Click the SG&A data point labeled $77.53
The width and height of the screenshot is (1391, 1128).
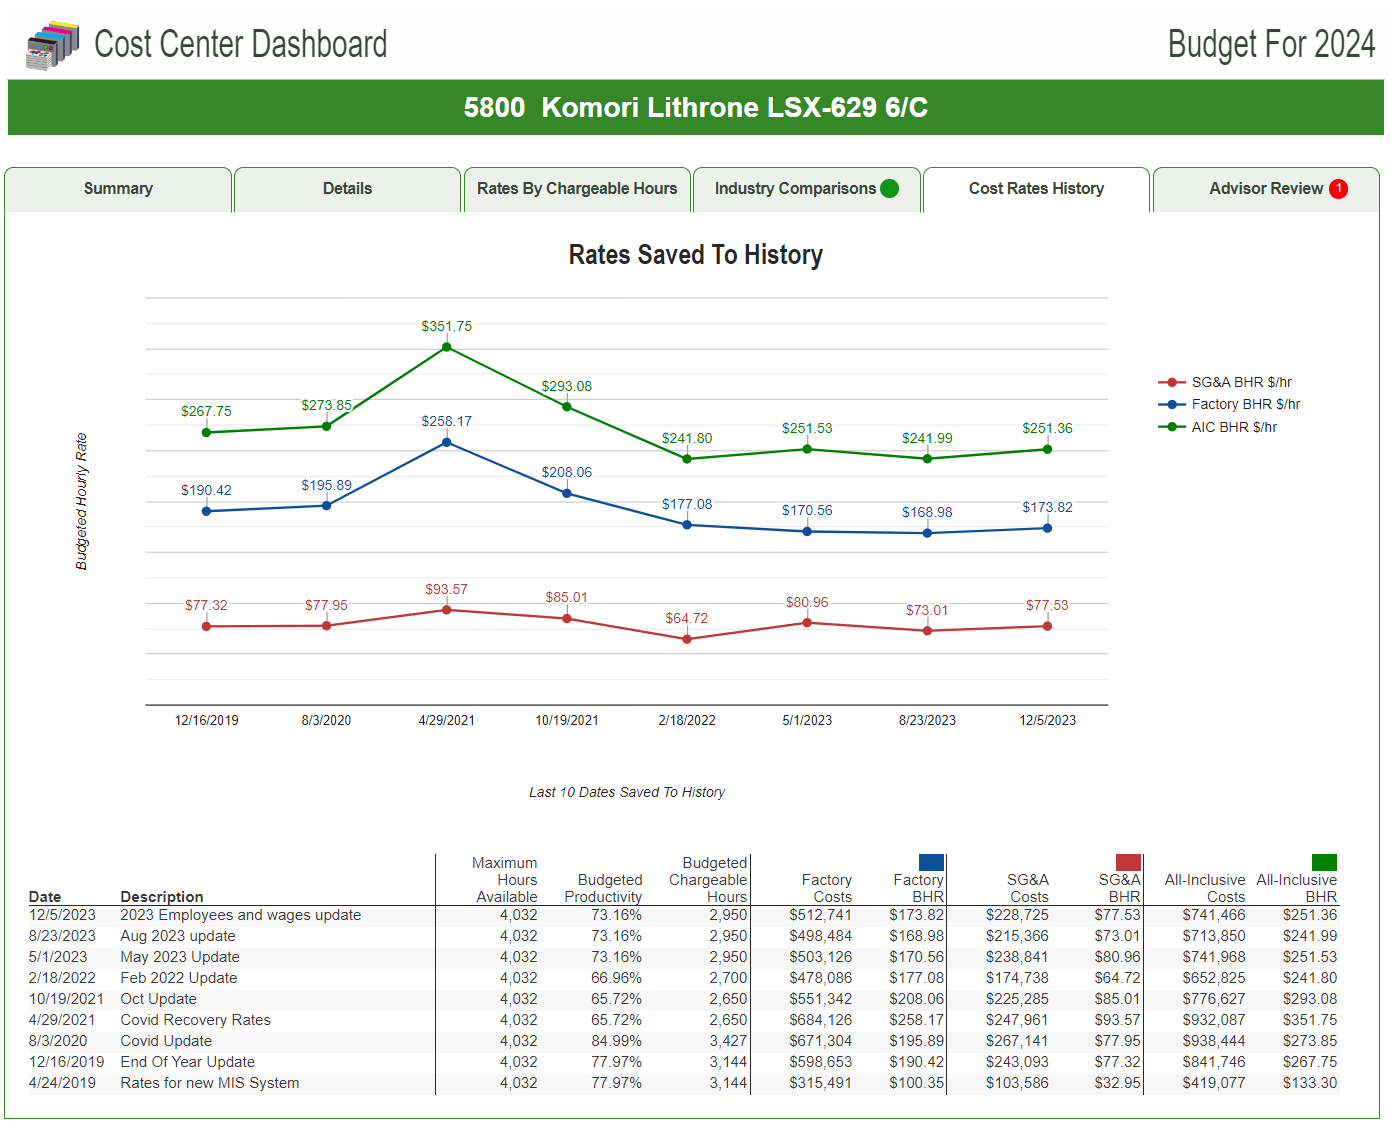[x=1047, y=626]
